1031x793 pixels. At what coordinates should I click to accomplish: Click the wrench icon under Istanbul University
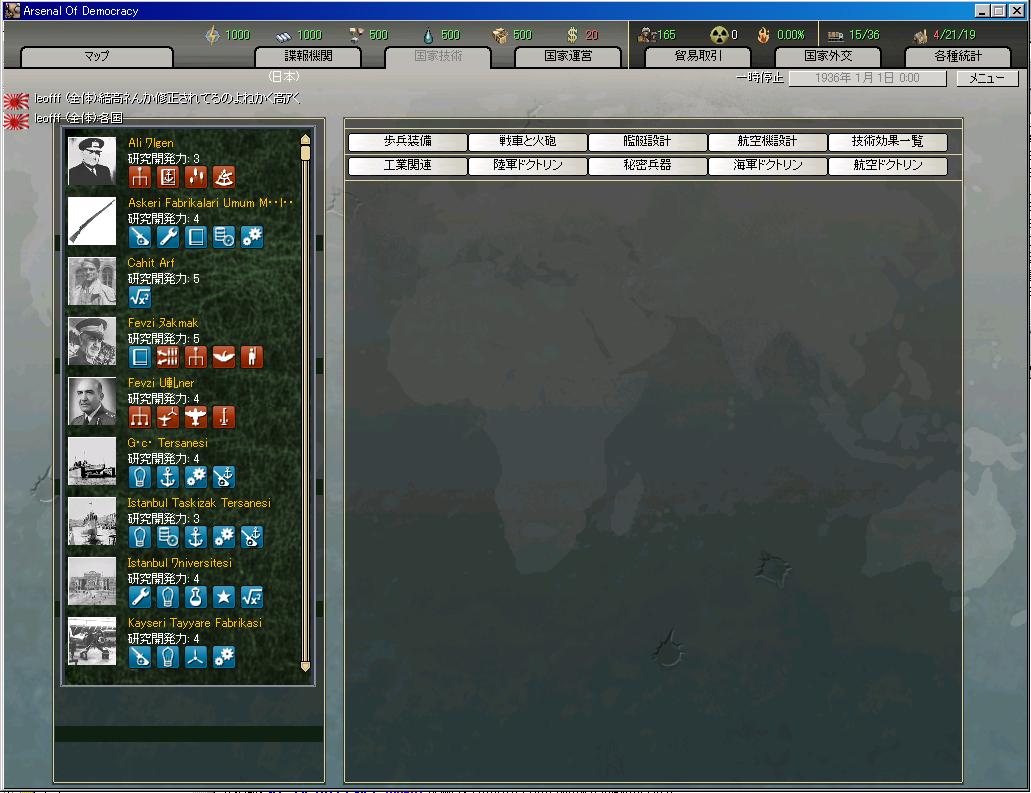coord(139,596)
